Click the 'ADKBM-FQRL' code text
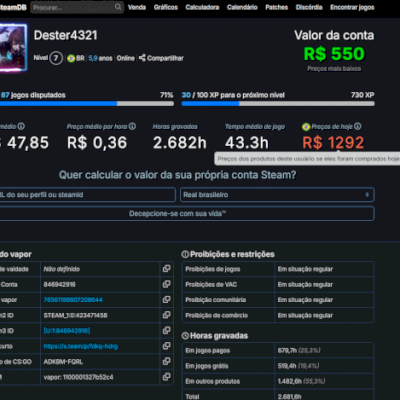400x400 pixels. (63, 362)
